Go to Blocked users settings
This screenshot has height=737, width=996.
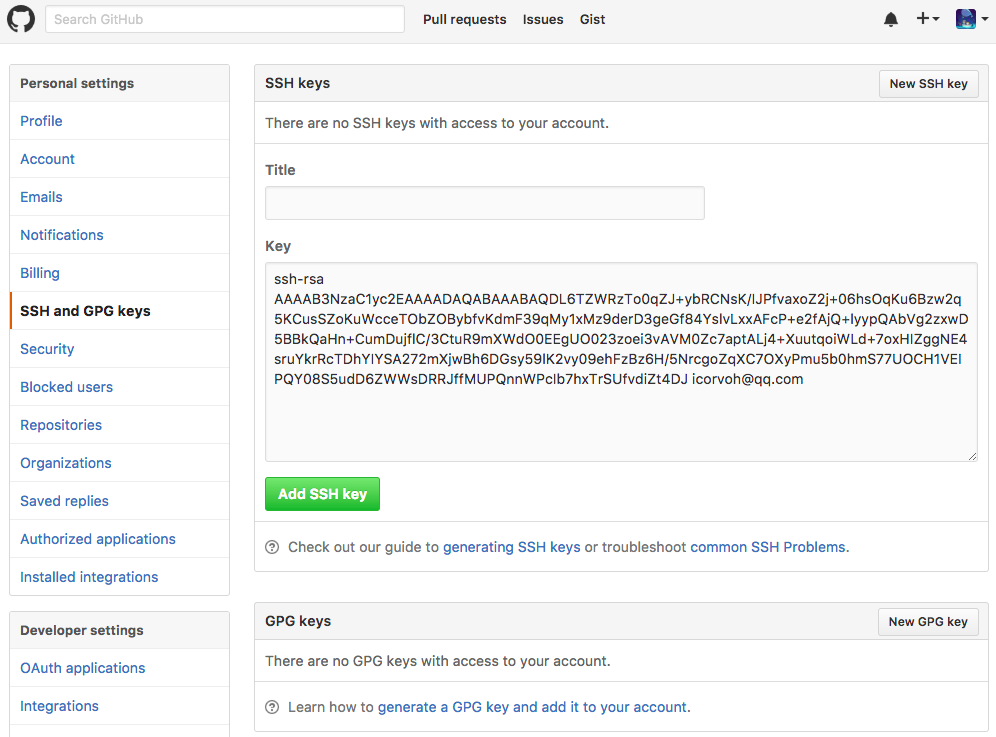[x=119, y=387]
